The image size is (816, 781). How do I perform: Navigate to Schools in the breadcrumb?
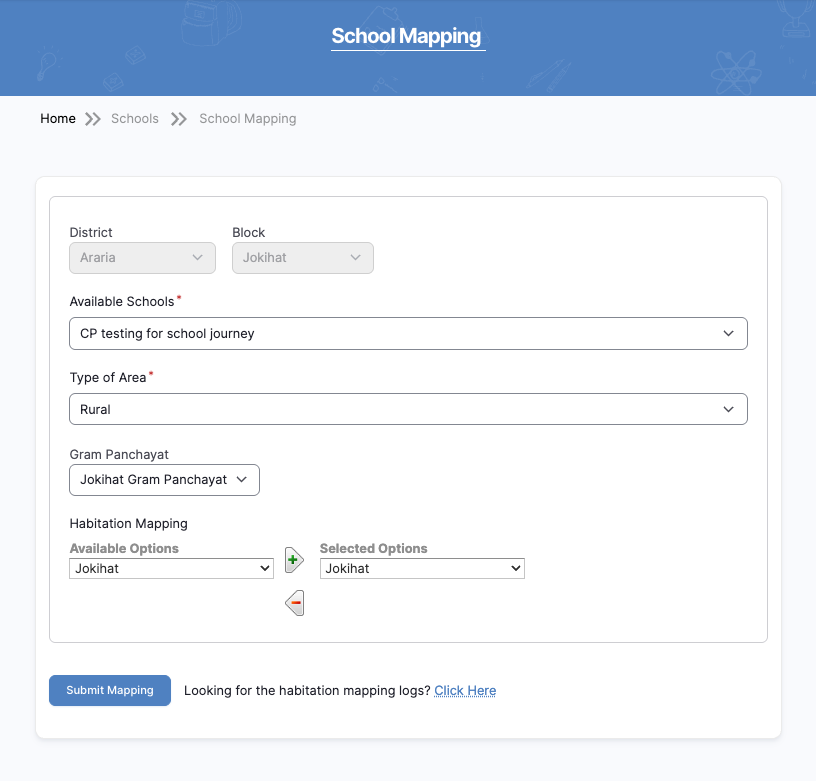(x=135, y=119)
